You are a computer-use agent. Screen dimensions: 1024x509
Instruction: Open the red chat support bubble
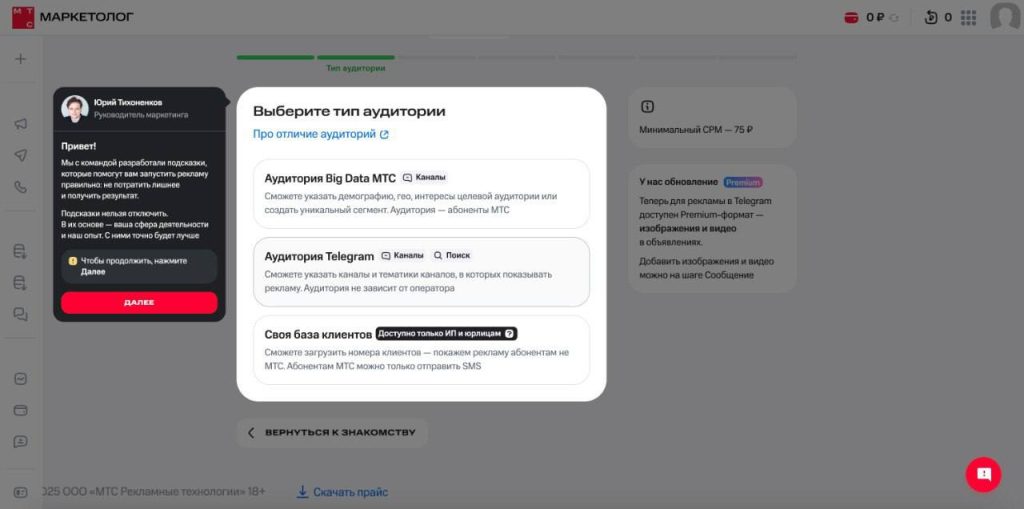983,474
